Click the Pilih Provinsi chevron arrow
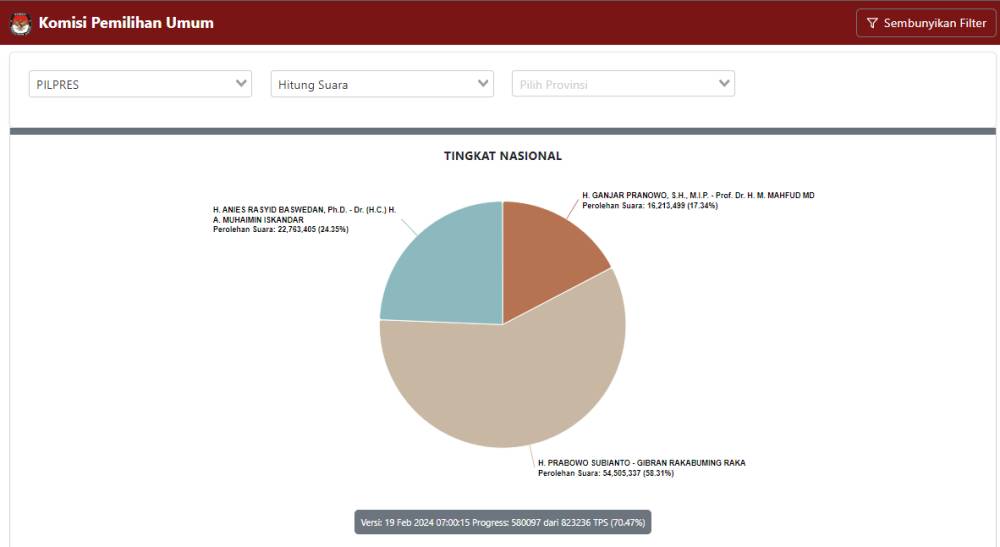Viewport: 1000px width, 547px height. coord(724,84)
